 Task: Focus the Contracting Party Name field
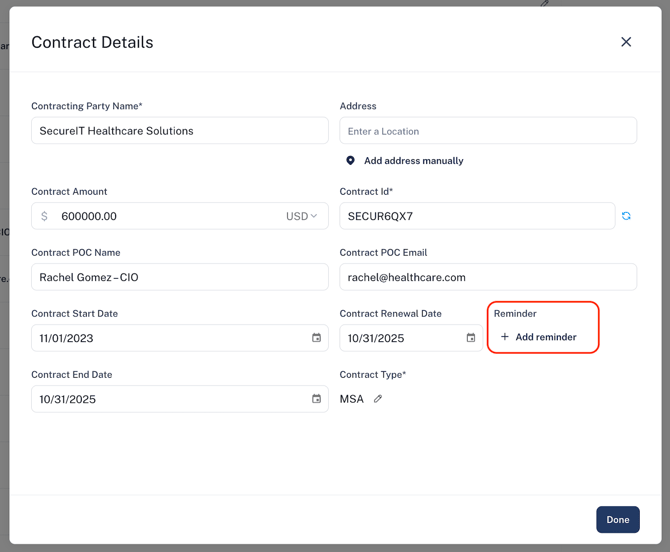pyautogui.click(x=180, y=131)
